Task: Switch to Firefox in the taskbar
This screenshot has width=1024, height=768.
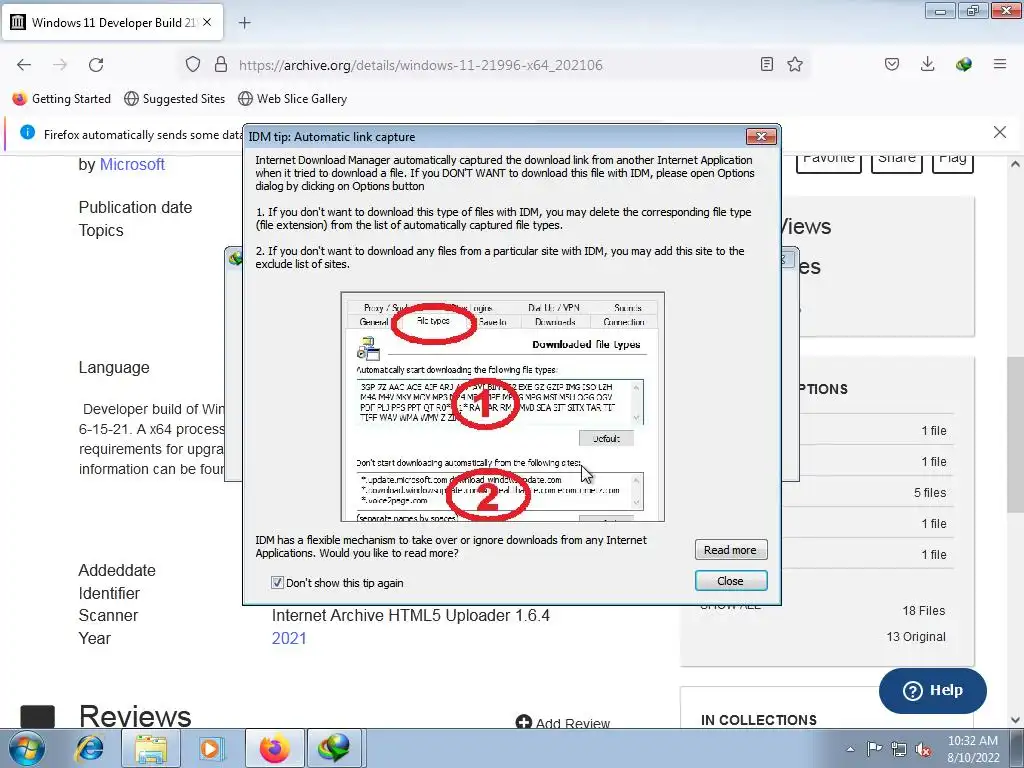Action: (274, 748)
